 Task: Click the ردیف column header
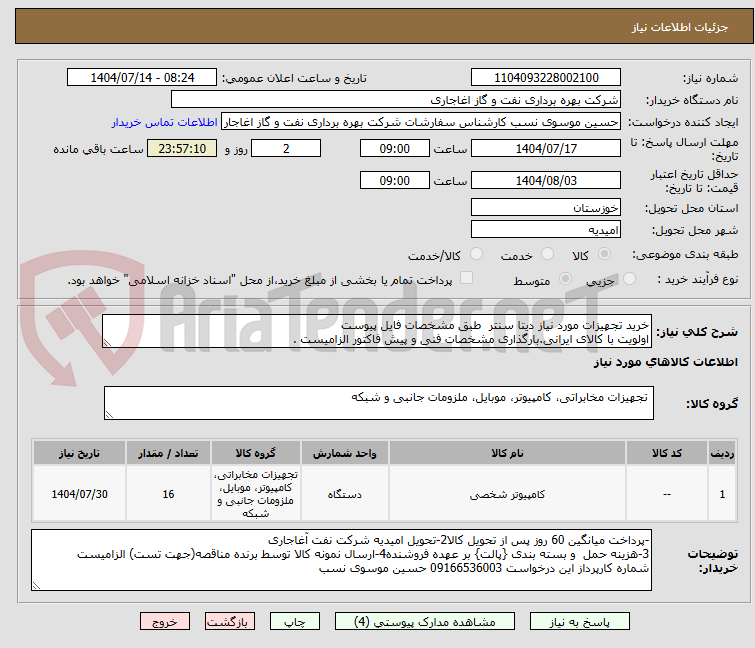[722, 453]
